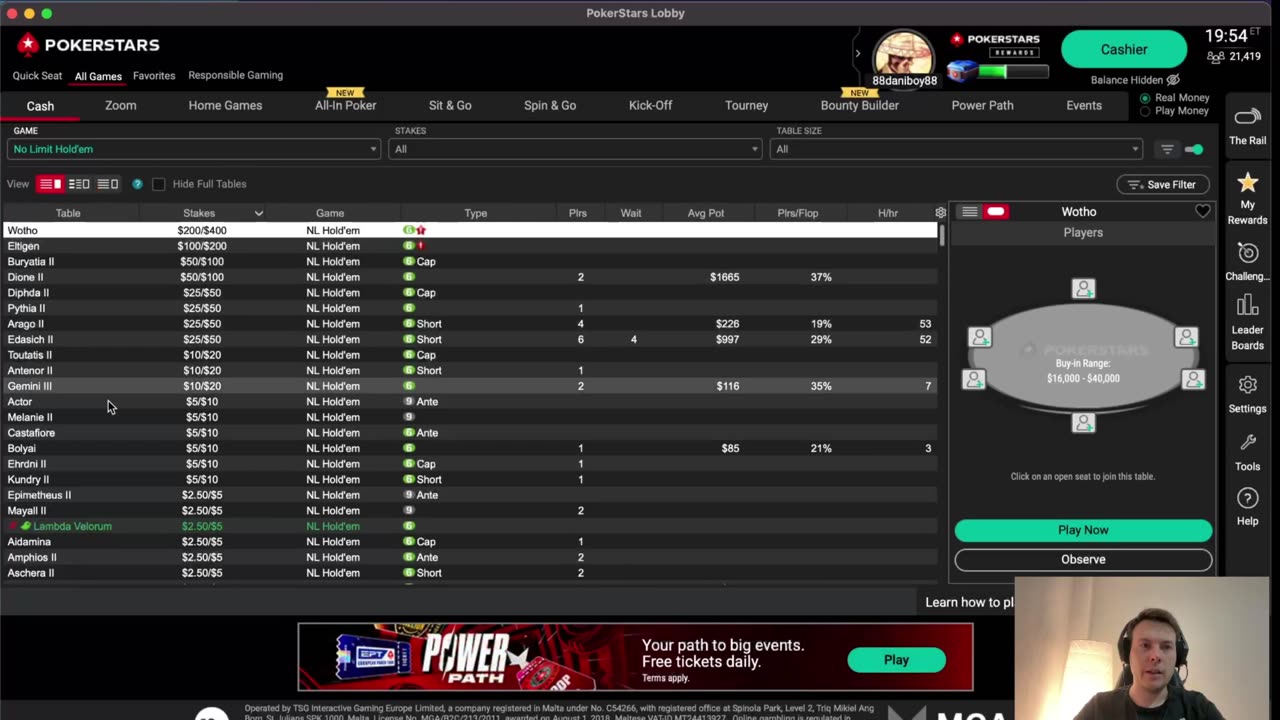Open the filter options icon
Viewport: 1280px width, 720px height.
pyautogui.click(x=1167, y=149)
